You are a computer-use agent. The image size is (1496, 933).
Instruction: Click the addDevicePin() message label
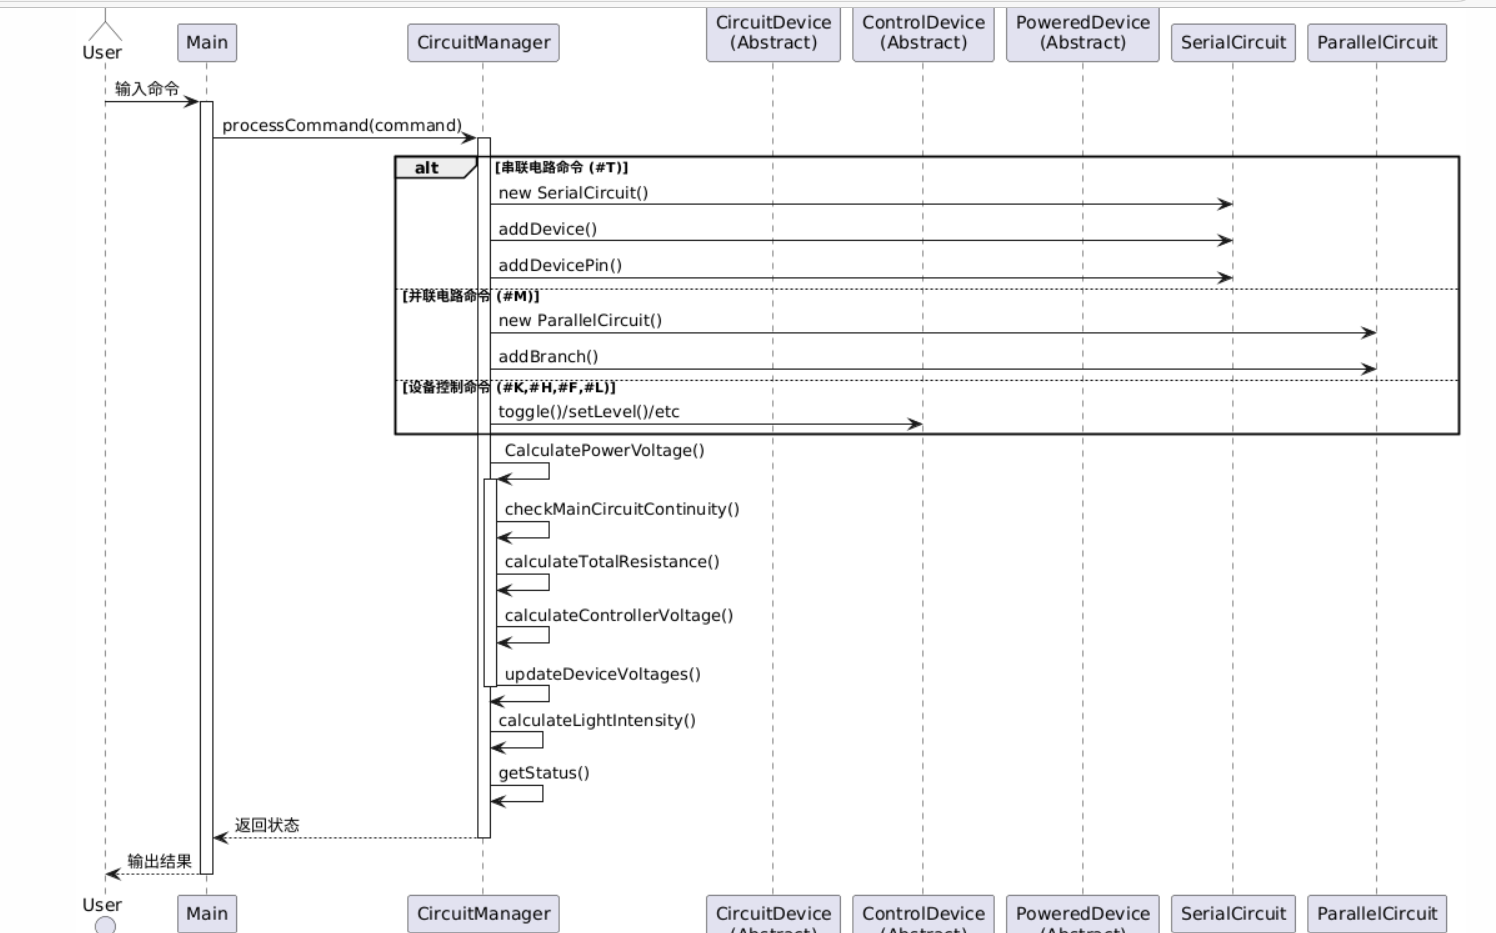pos(560,265)
